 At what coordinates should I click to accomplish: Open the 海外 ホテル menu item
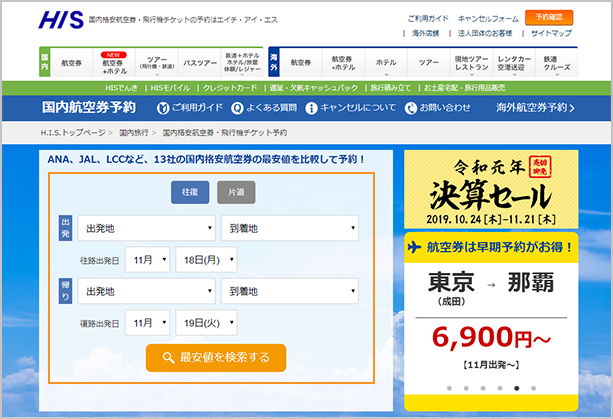(386, 62)
